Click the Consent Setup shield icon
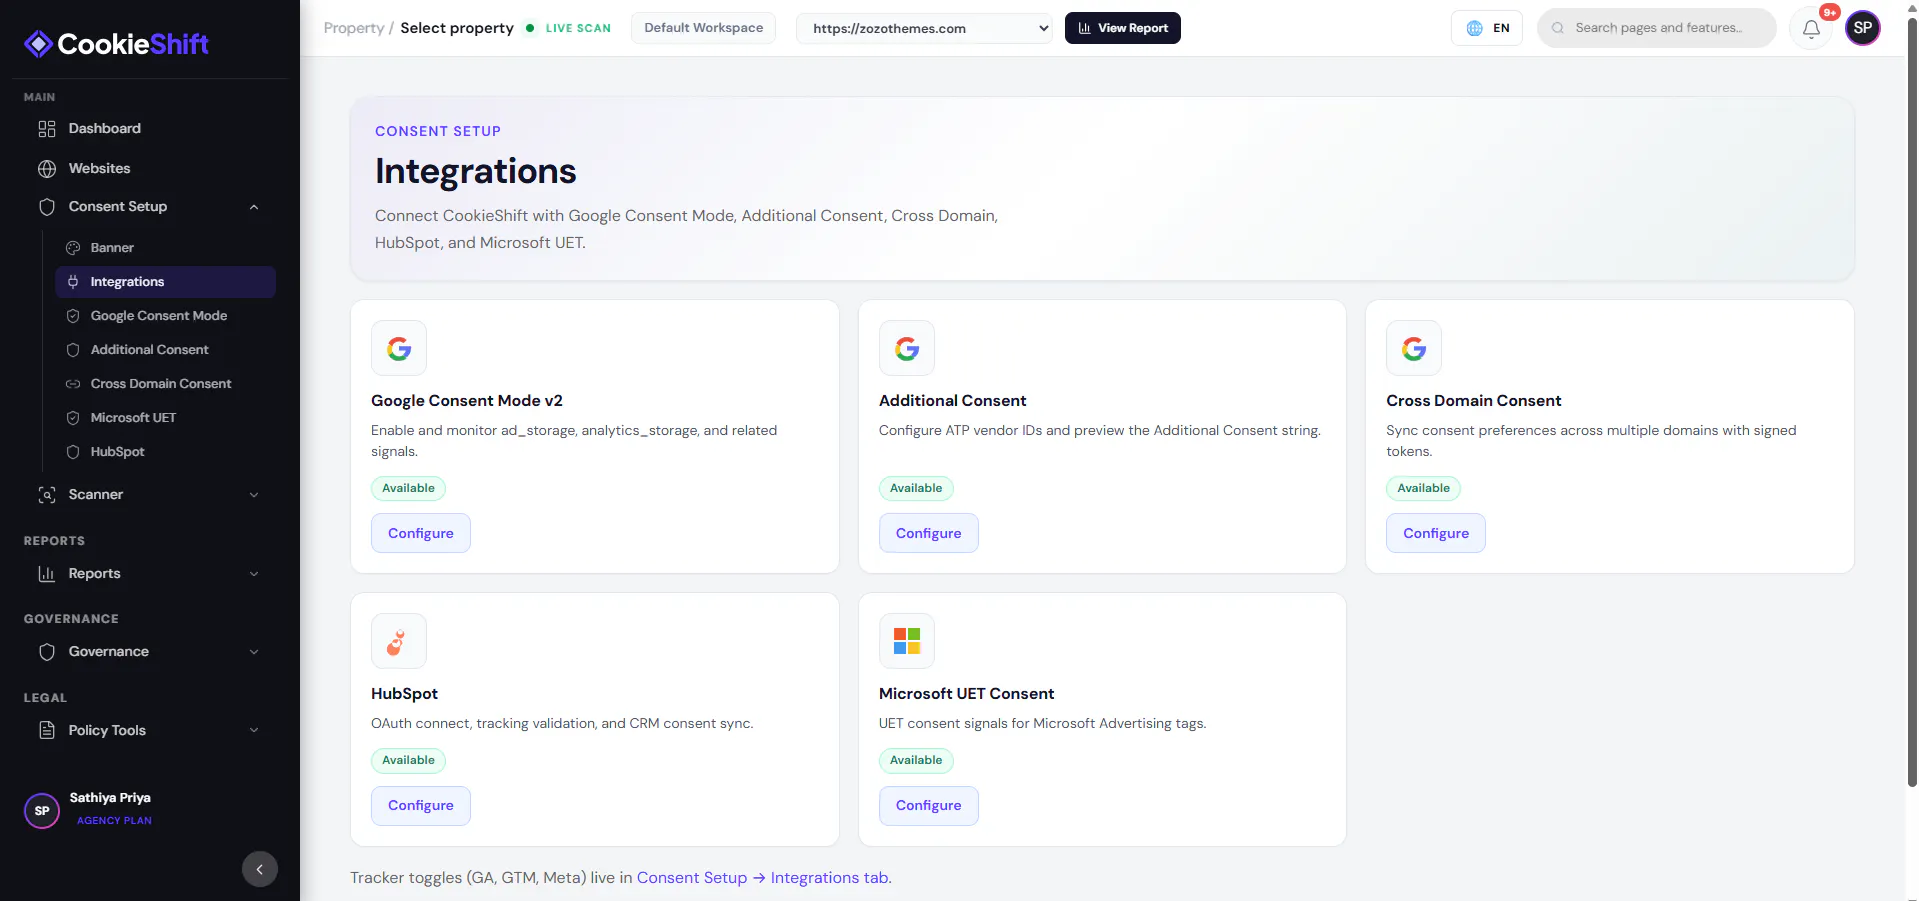This screenshot has height=901, width=1919. [x=47, y=207]
